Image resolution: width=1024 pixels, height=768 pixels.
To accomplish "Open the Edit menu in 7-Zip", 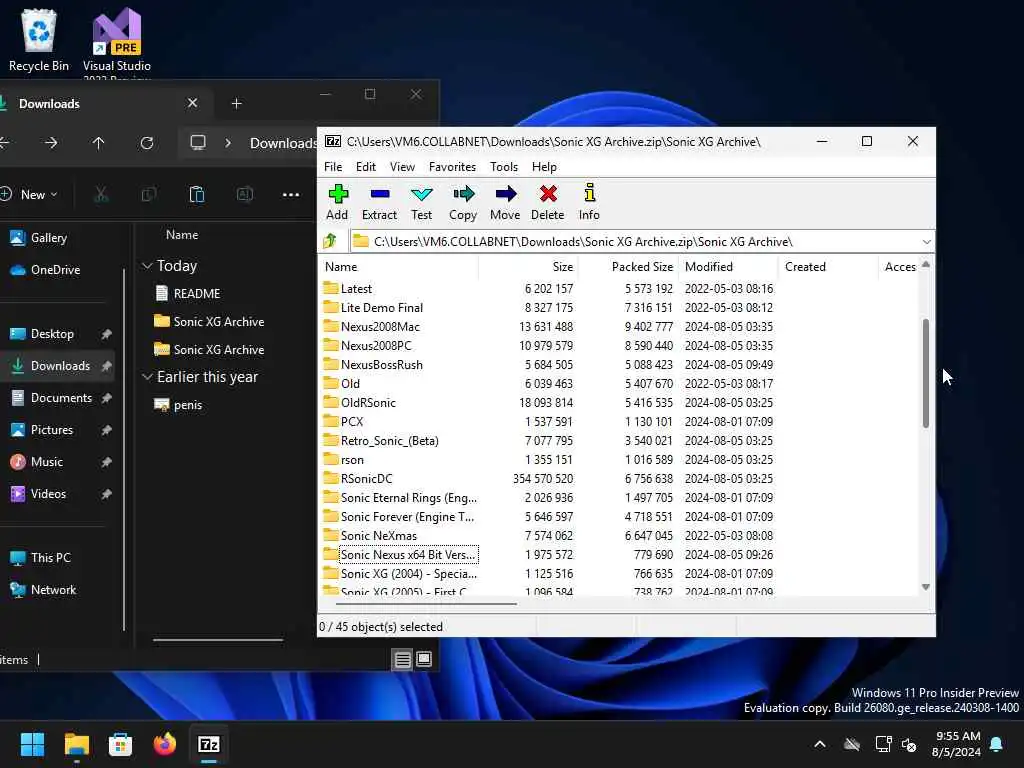I will click(x=366, y=167).
